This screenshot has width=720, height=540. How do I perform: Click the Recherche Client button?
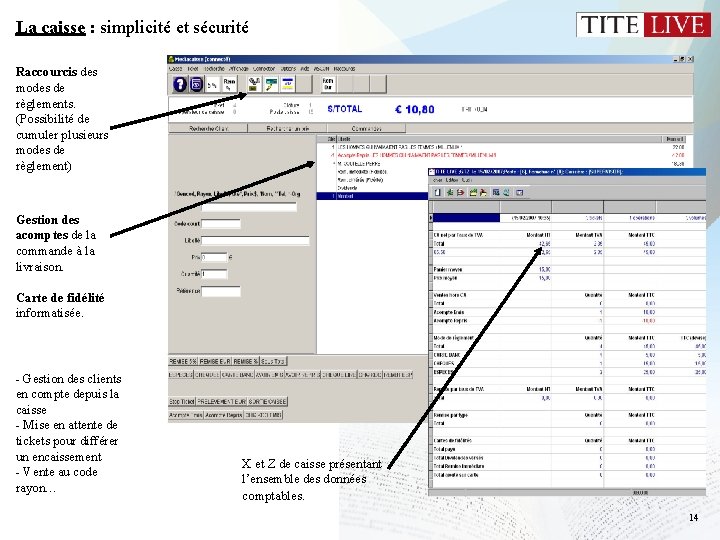[208, 128]
